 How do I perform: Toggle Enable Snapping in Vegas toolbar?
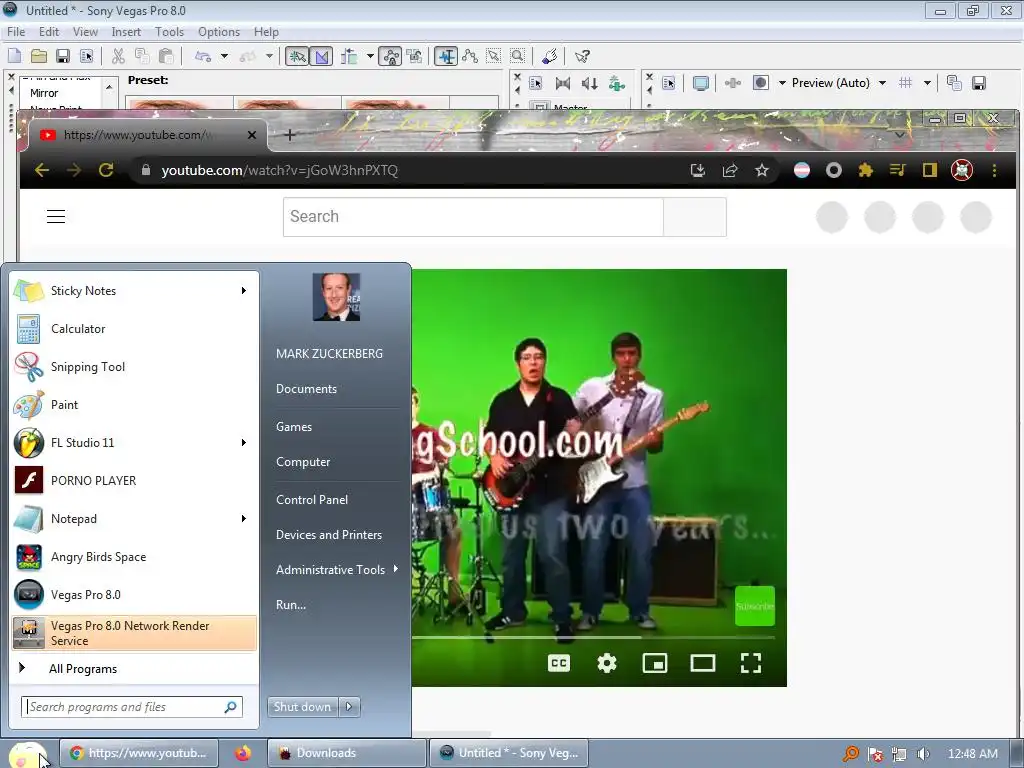click(x=297, y=56)
